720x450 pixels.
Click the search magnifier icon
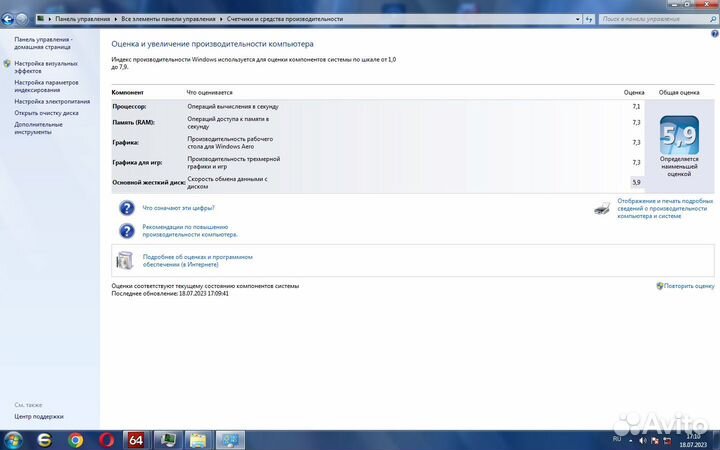pyautogui.click(x=713, y=19)
